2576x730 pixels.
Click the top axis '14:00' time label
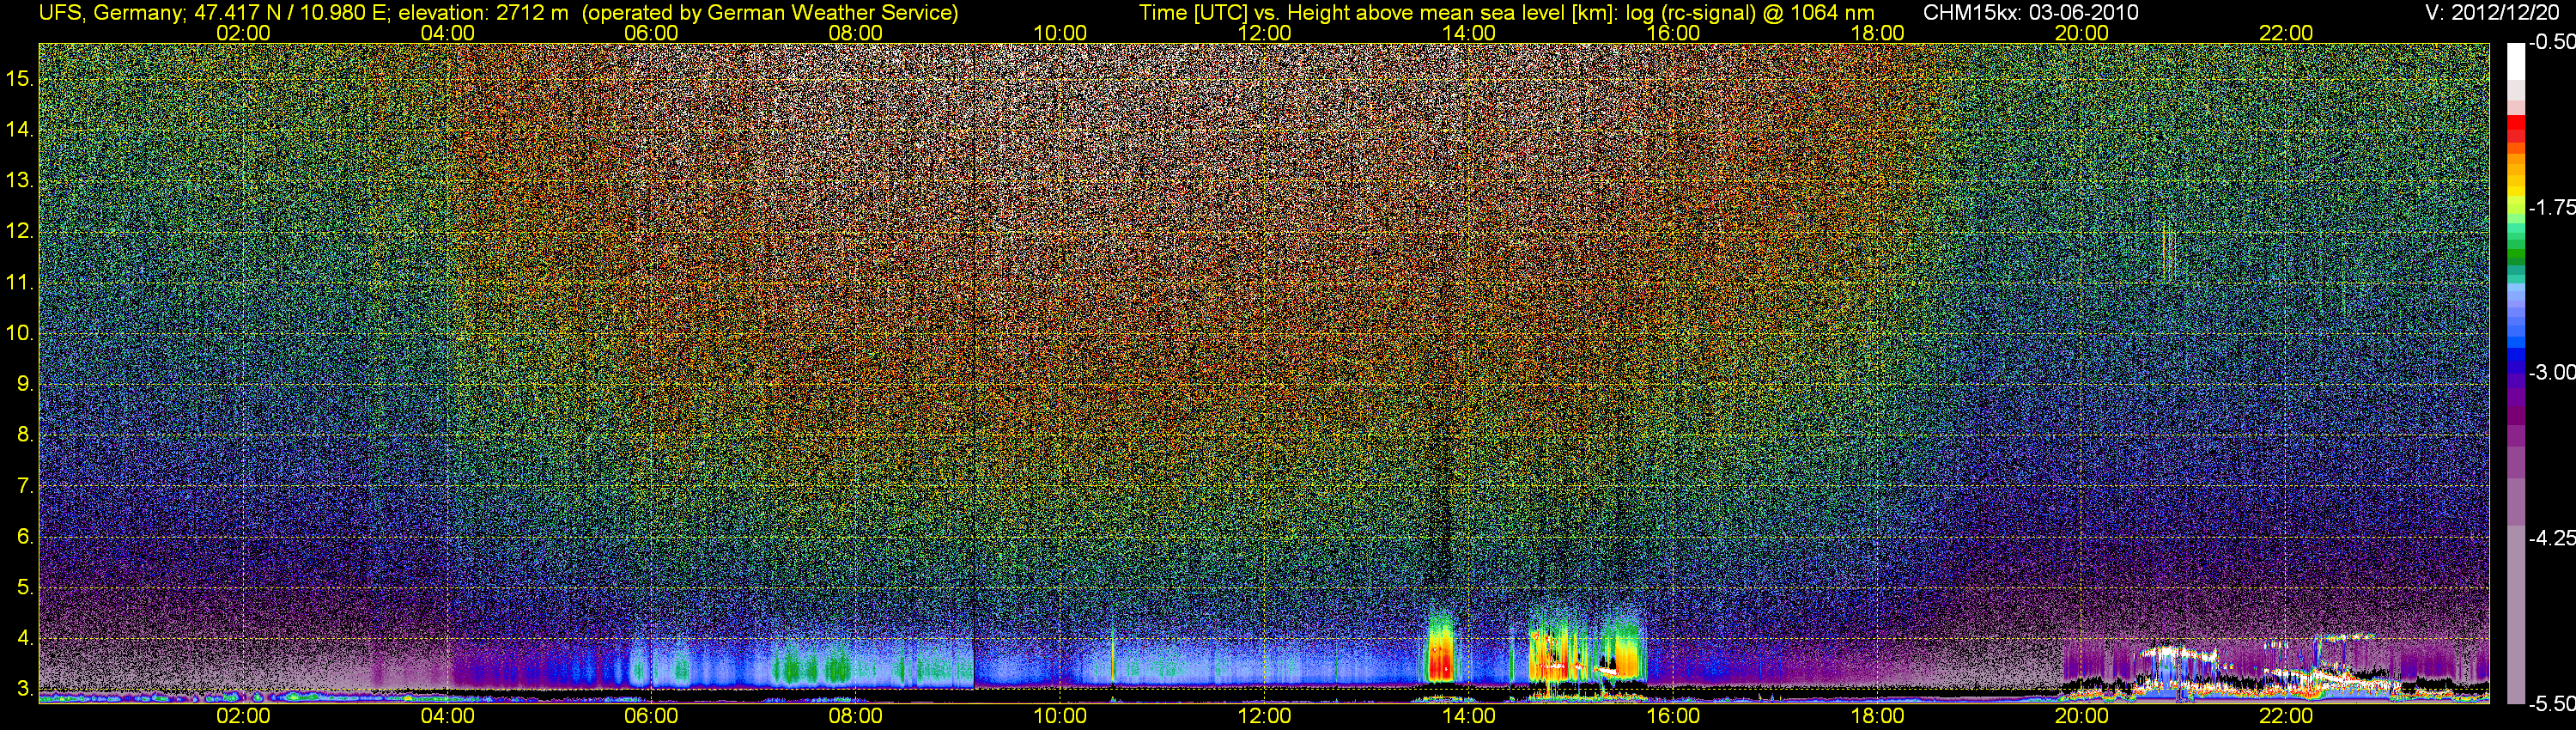pyautogui.click(x=1469, y=33)
